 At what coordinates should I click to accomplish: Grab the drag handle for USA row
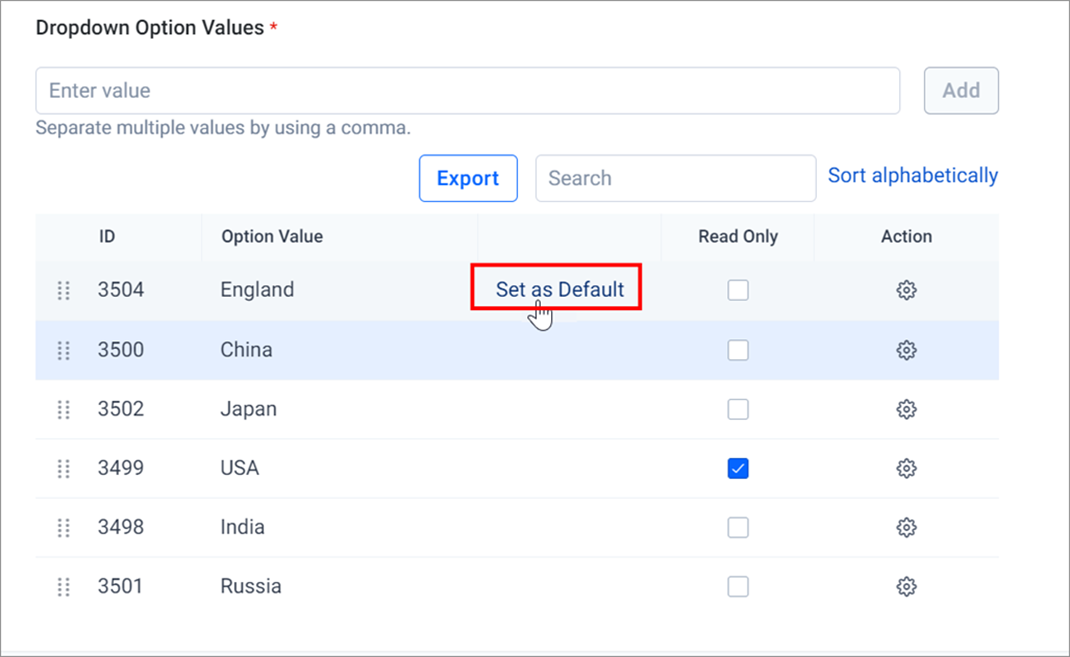click(x=63, y=469)
